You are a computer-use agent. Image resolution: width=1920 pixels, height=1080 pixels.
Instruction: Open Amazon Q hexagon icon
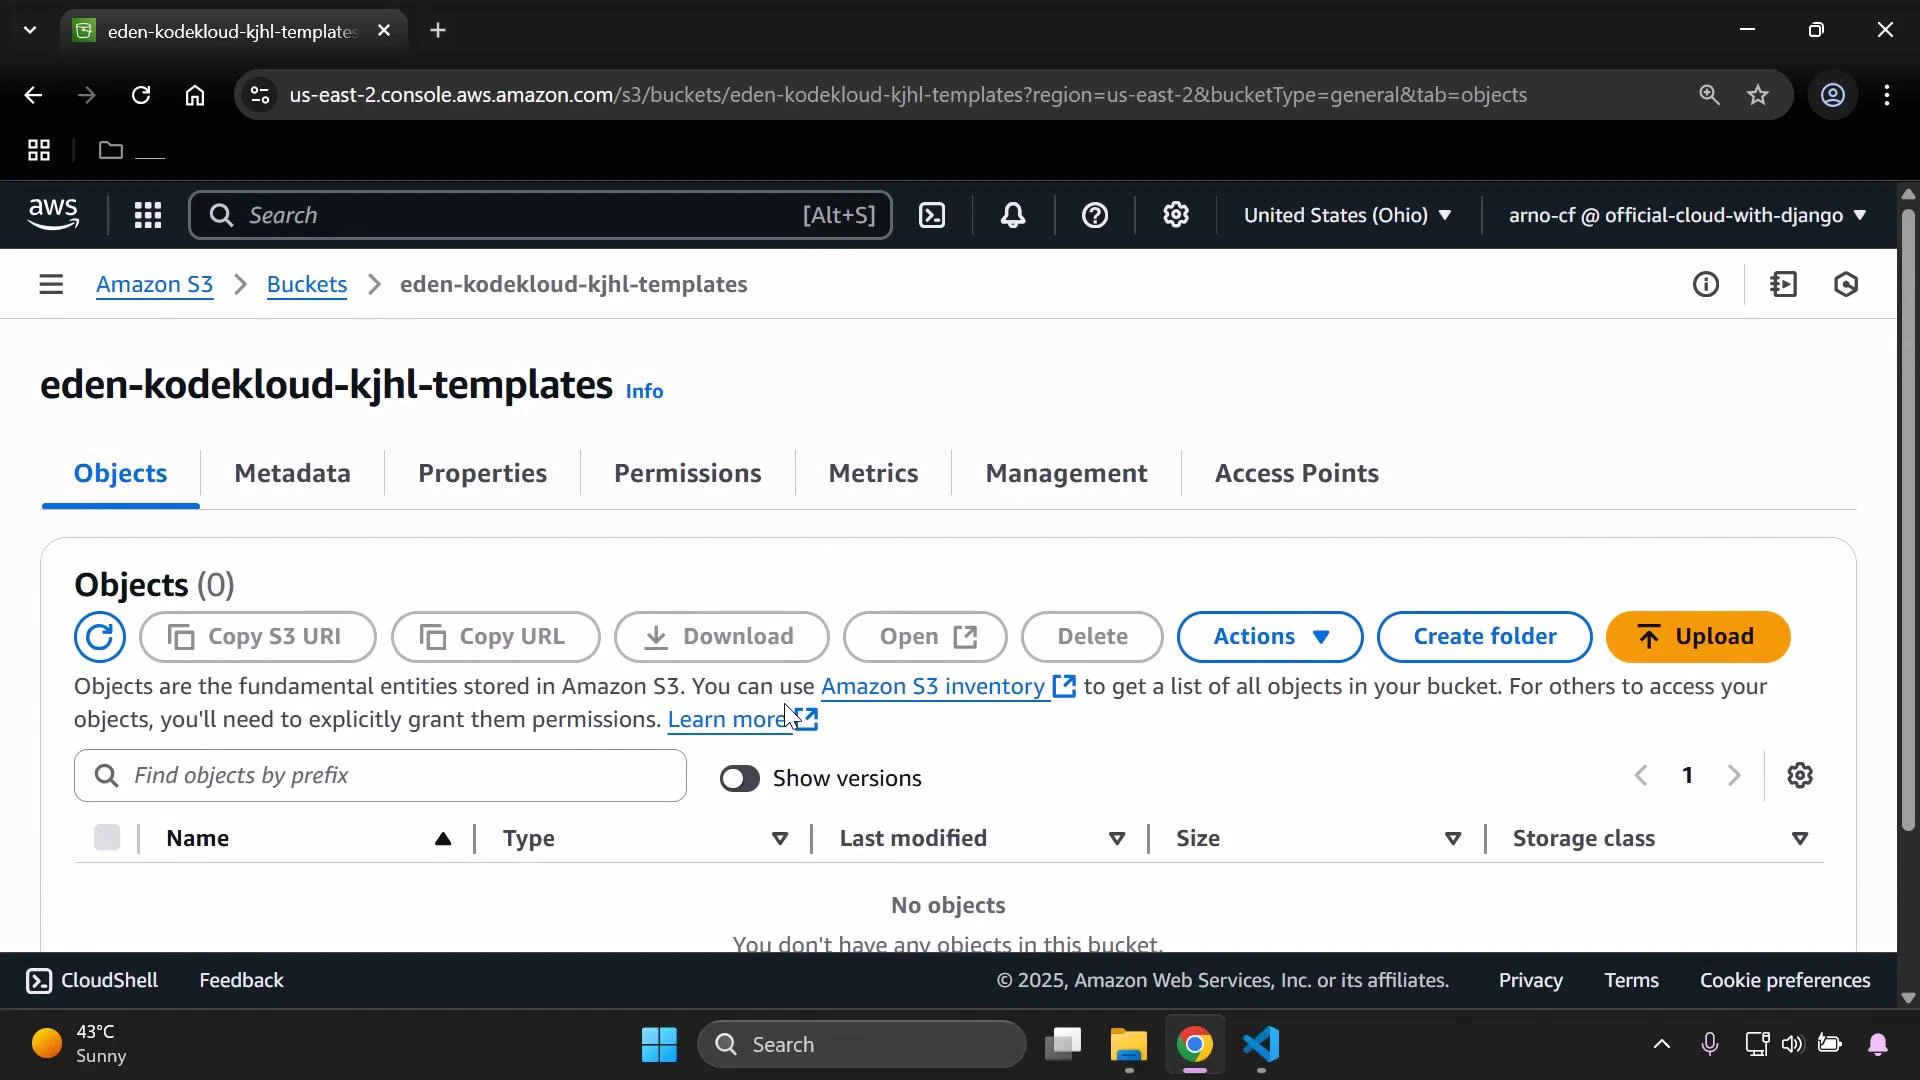[1847, 284]
